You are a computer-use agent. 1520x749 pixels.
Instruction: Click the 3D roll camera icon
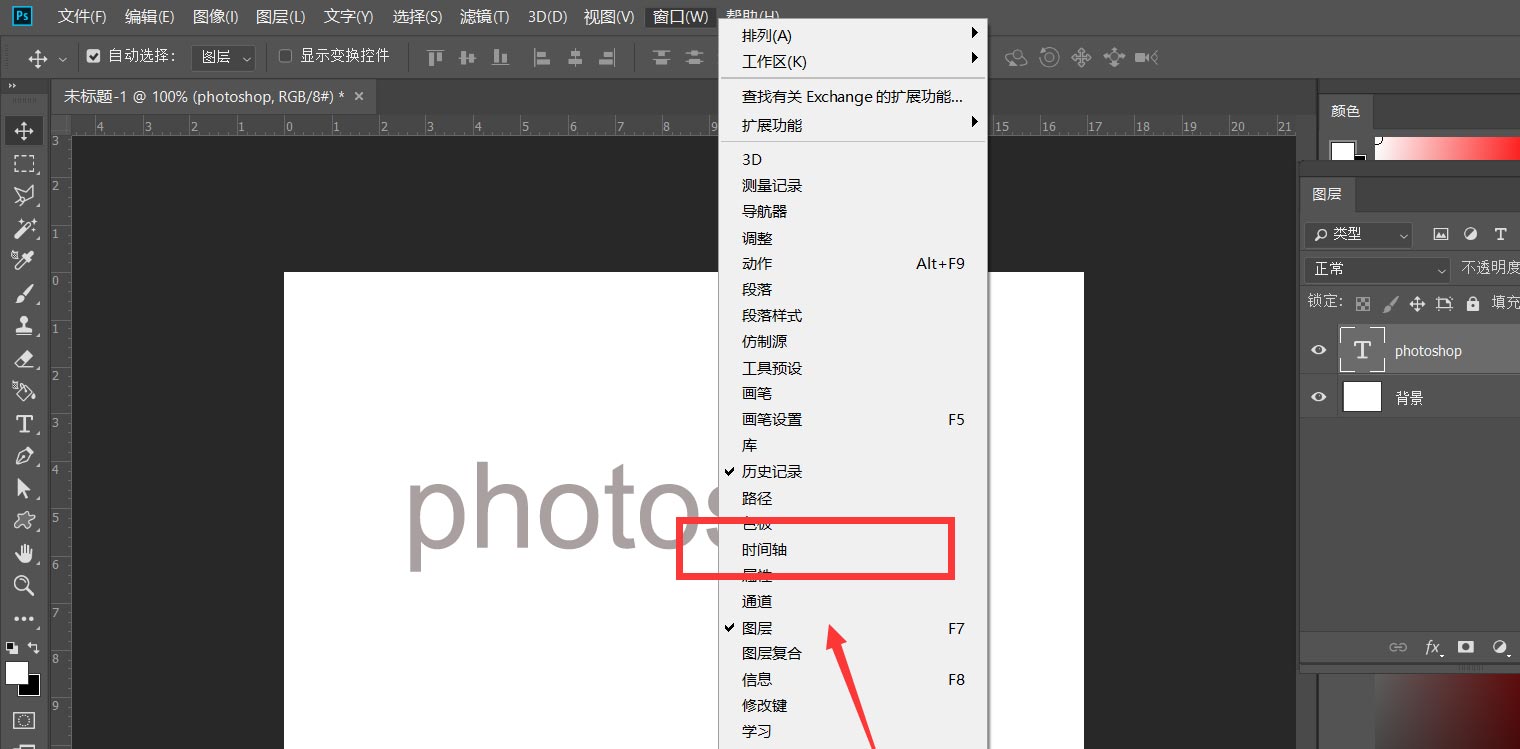(x=1049, y=57)
